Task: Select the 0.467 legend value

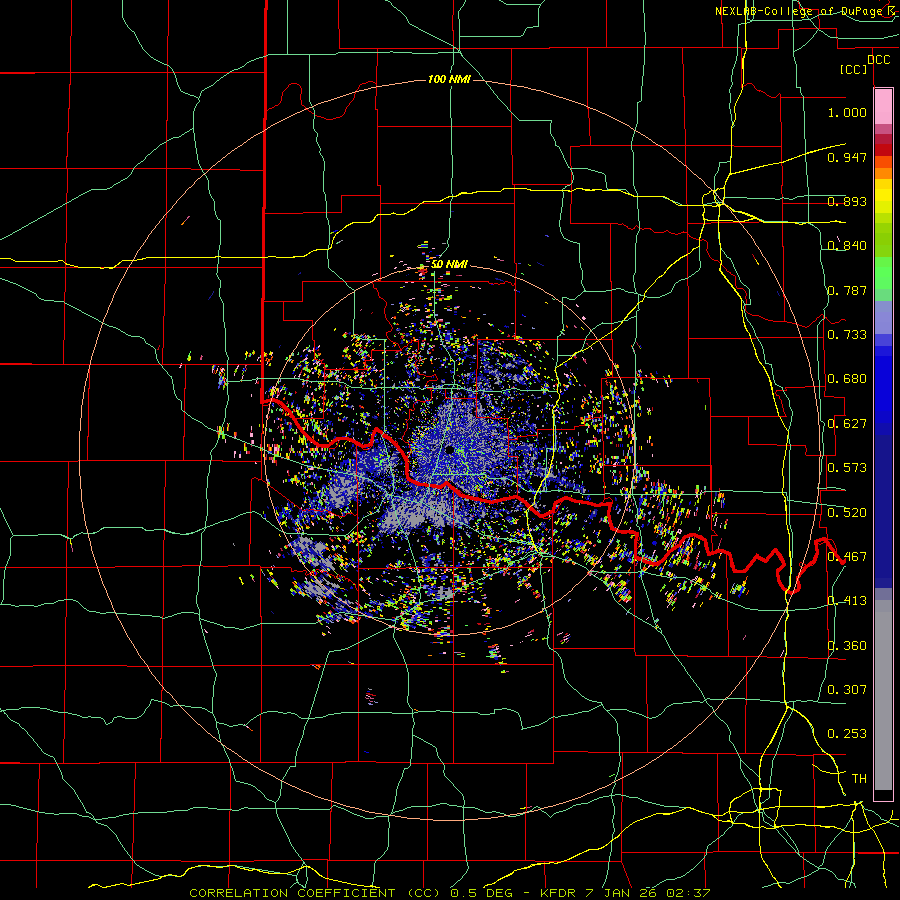Action: coord(847,557)
